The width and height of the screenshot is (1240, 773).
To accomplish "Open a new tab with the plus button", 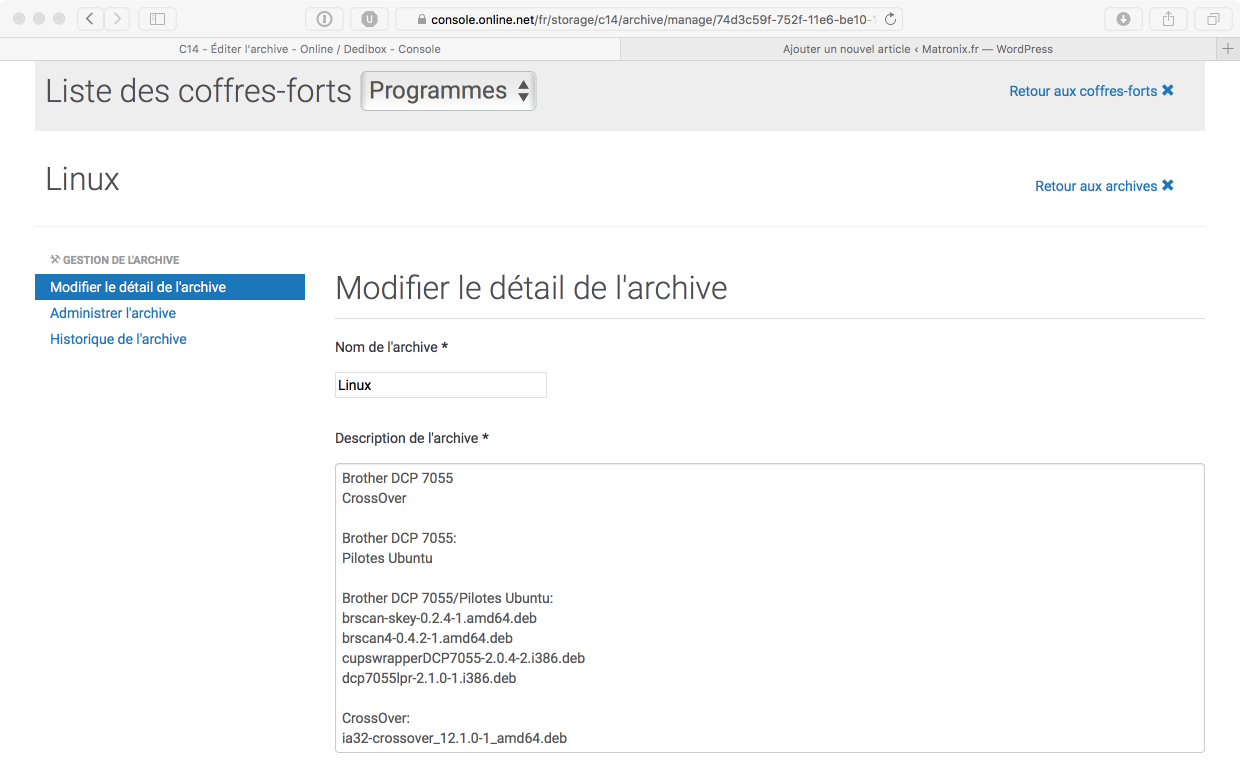I will [x=1227, y=49].
